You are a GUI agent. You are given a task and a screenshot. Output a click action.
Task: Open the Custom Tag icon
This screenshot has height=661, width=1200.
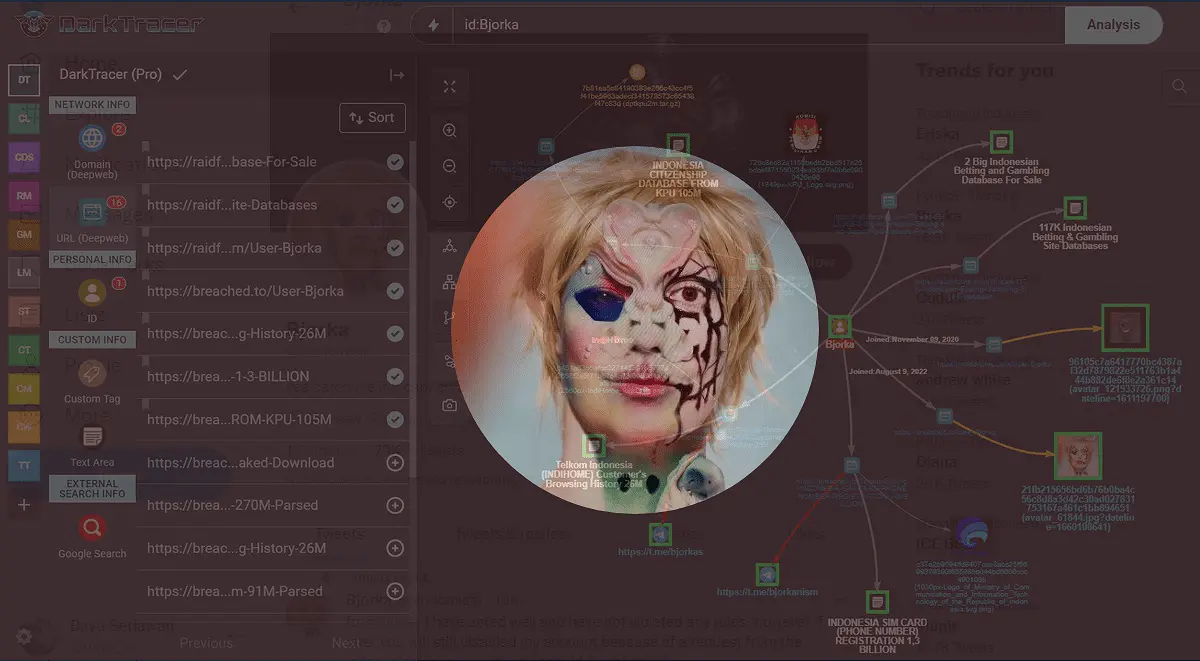pos(92,373)
